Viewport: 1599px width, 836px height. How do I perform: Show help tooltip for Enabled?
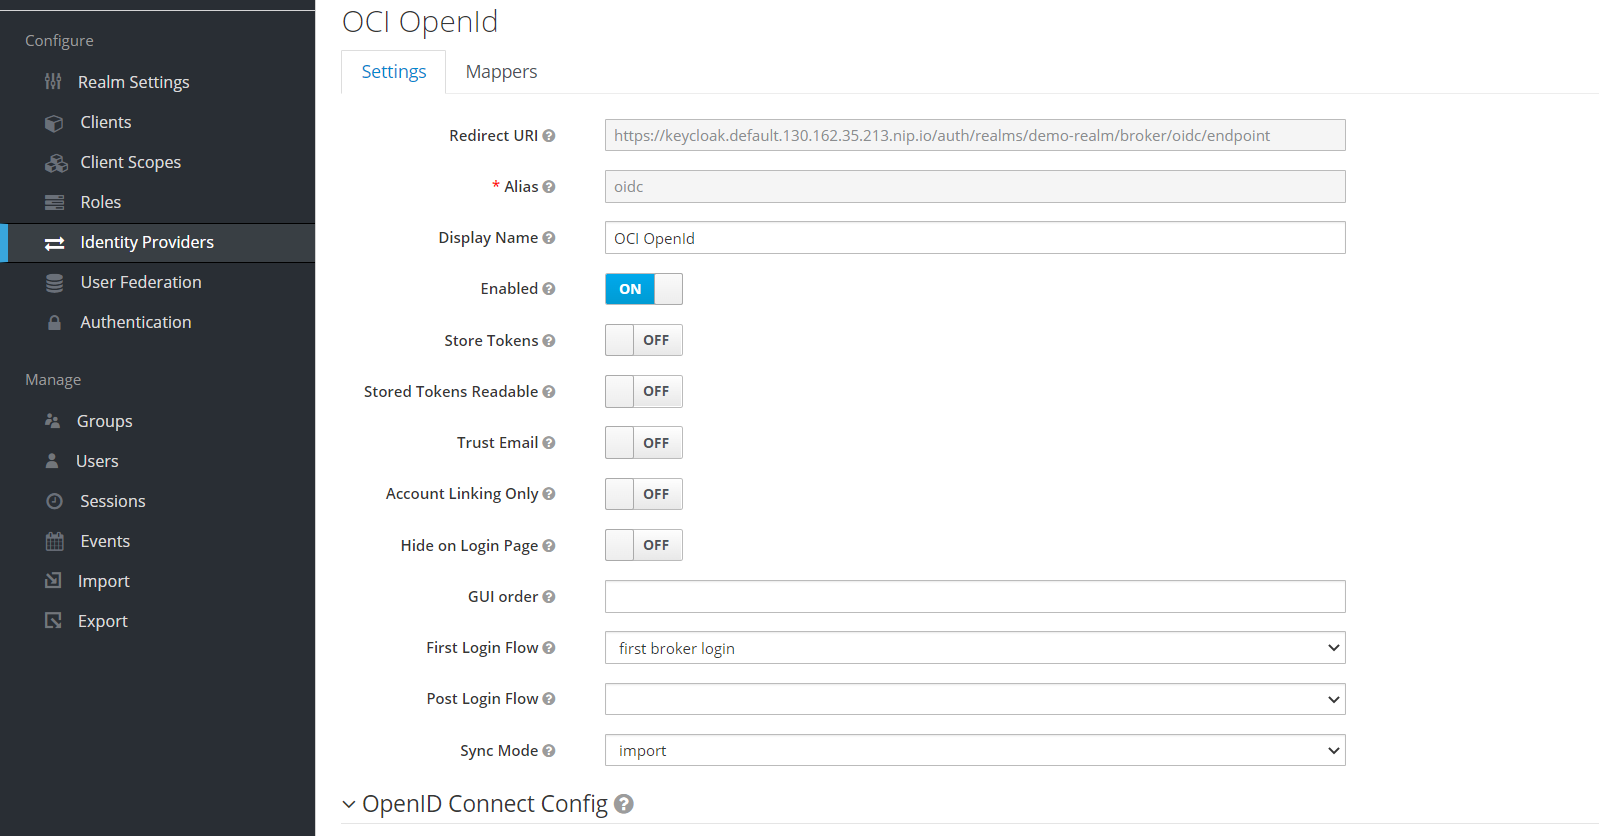pos(549,289)
